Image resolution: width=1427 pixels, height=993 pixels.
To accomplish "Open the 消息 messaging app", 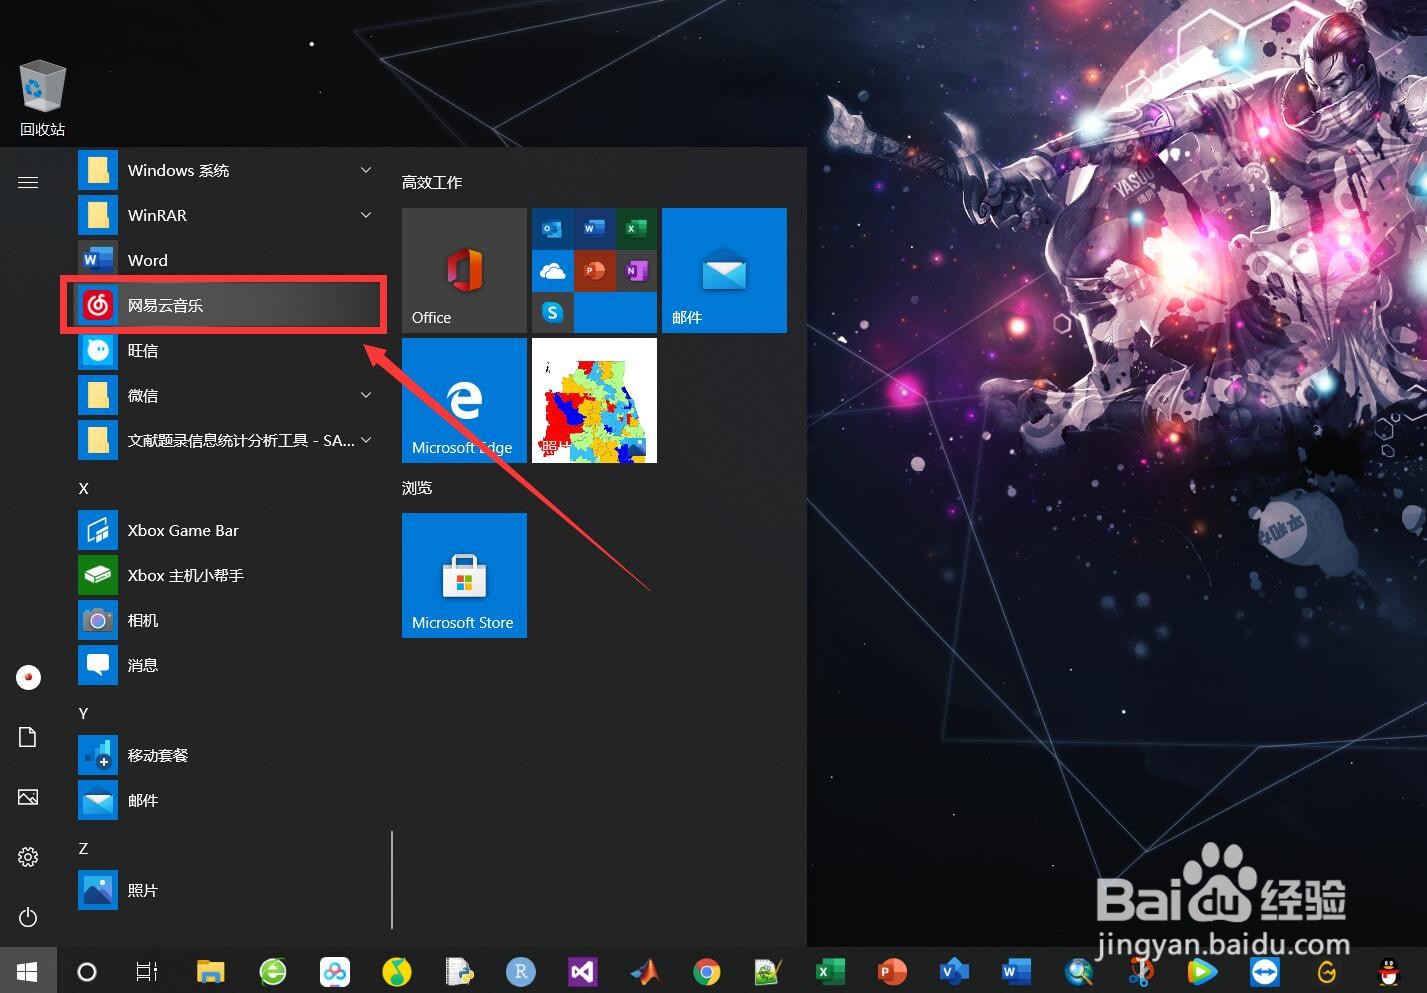I will [x=224, y=665].
